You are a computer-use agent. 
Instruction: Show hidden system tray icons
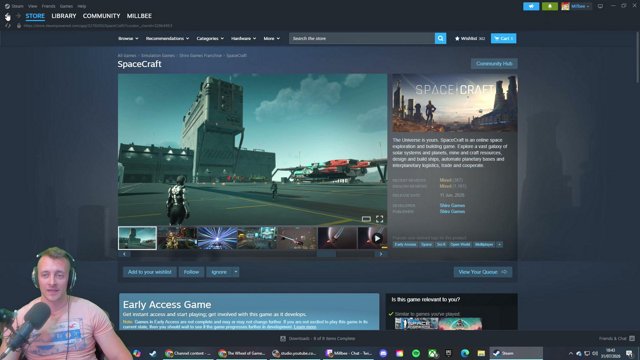[570, 353]
